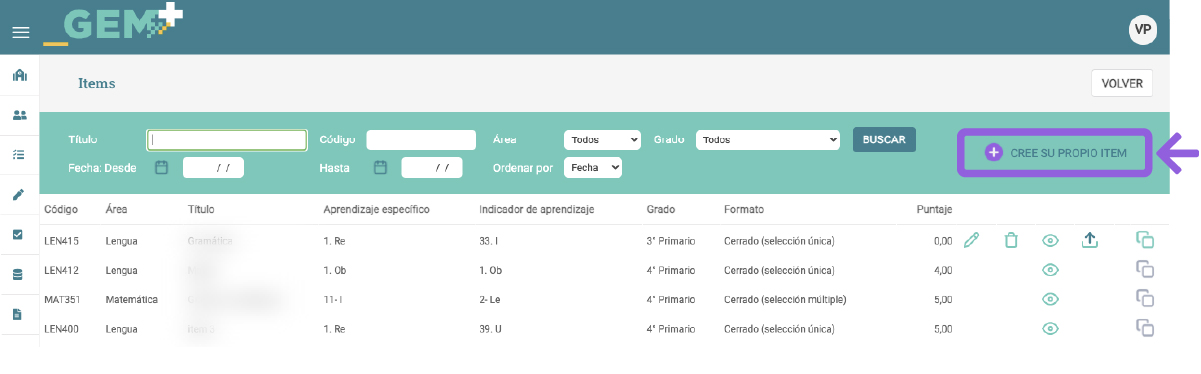Open the pencil sidebar icon

pos(19,194)
